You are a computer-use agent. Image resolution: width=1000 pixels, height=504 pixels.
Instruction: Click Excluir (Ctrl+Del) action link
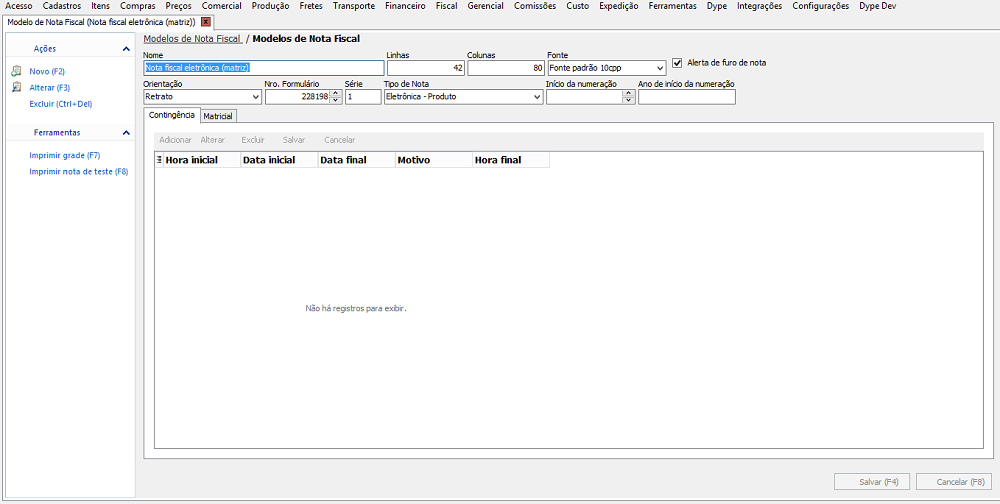point(61,104)
